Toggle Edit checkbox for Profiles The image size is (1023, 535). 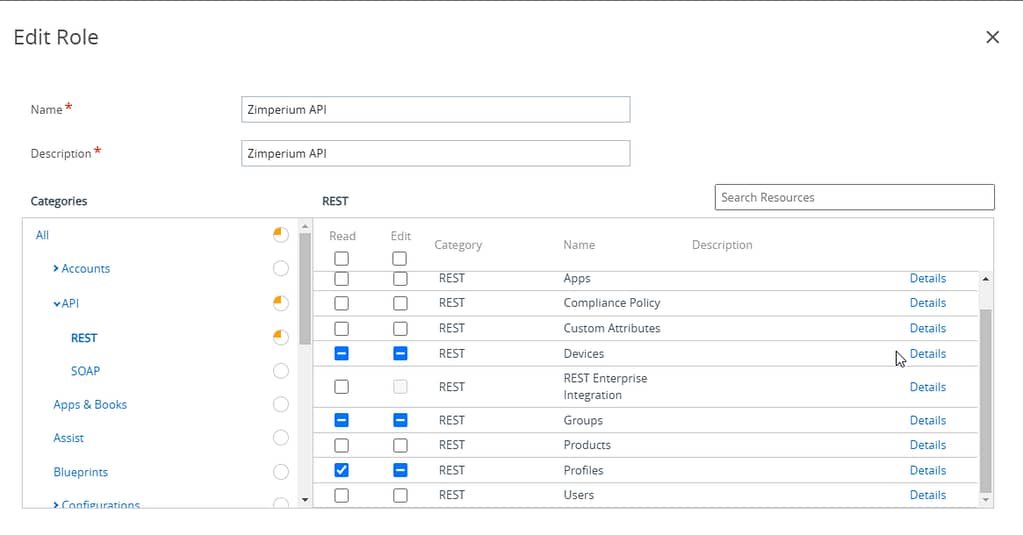point(400,470)
